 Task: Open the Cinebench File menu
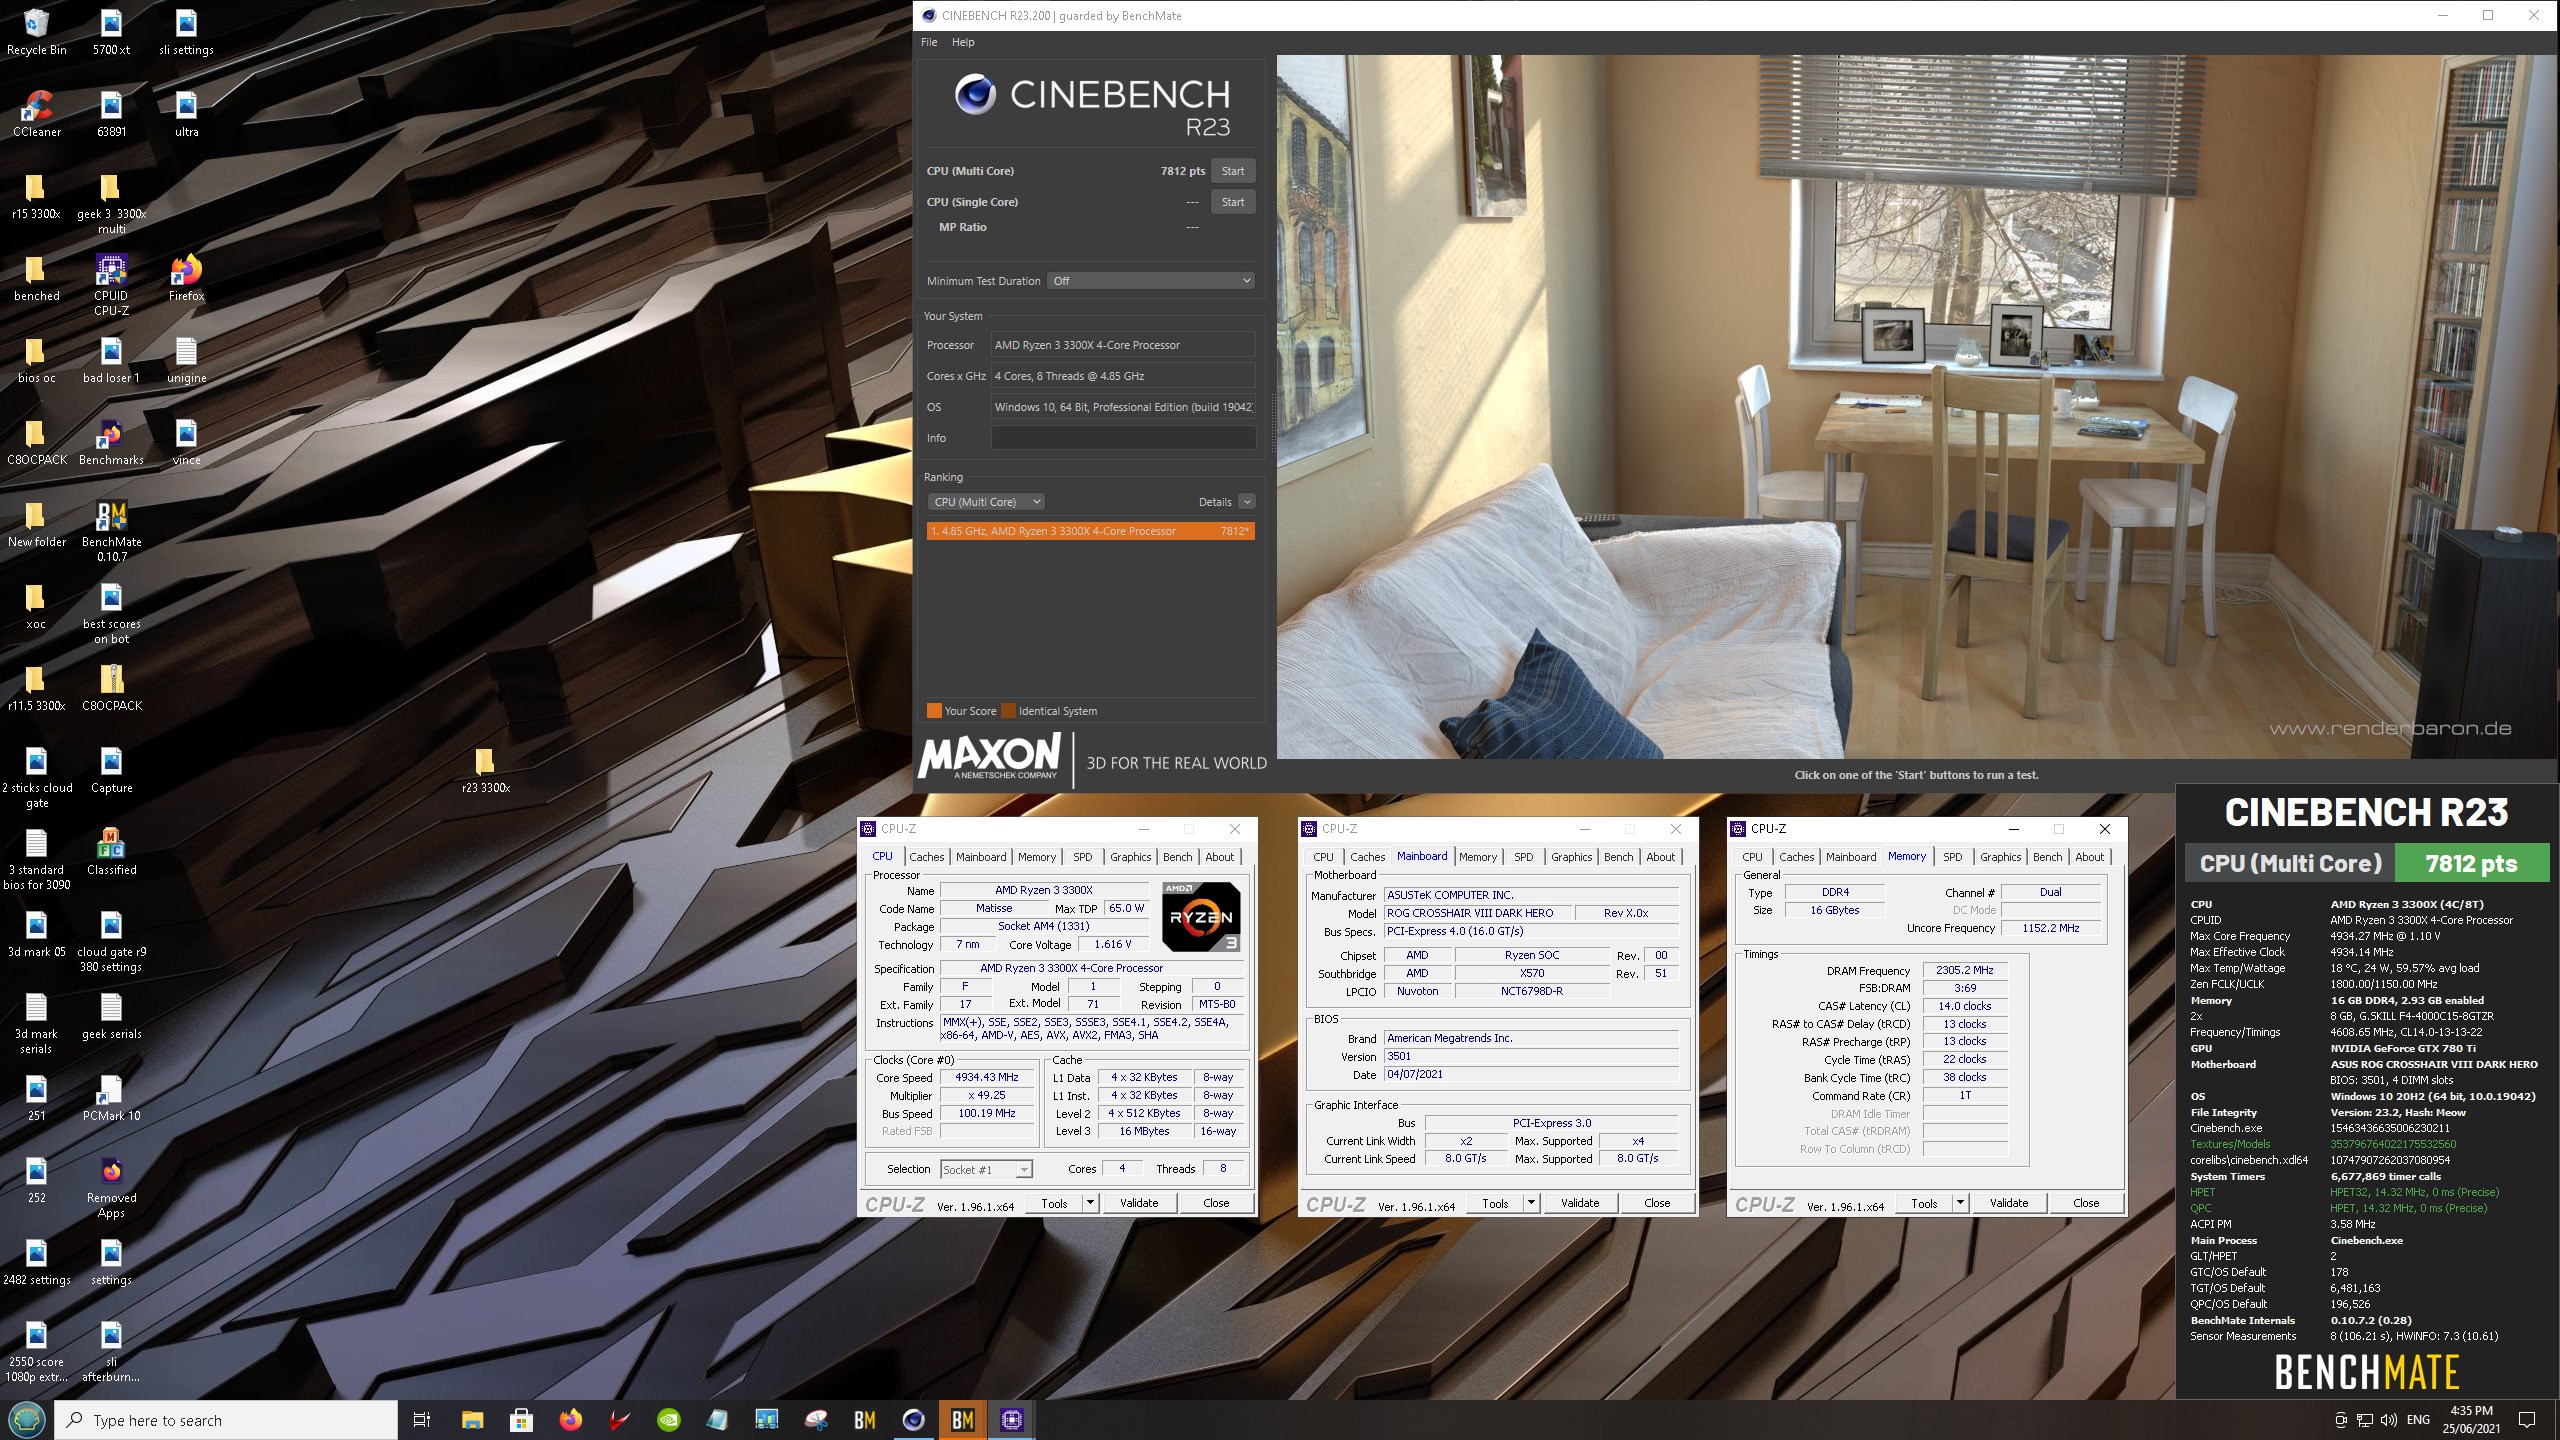click(x=929, y=42)
